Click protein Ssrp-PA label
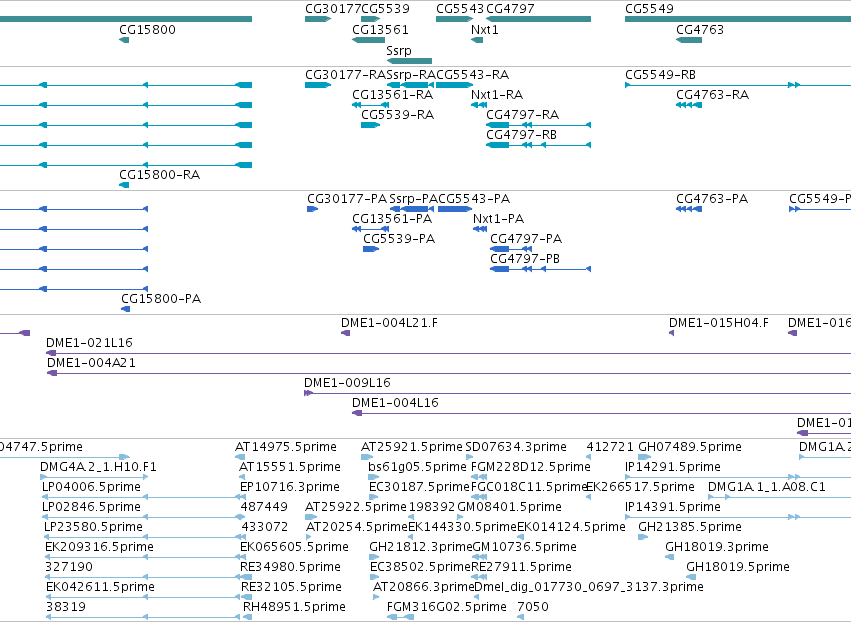This screenshot has height=622, width=851. pos(414,199)
